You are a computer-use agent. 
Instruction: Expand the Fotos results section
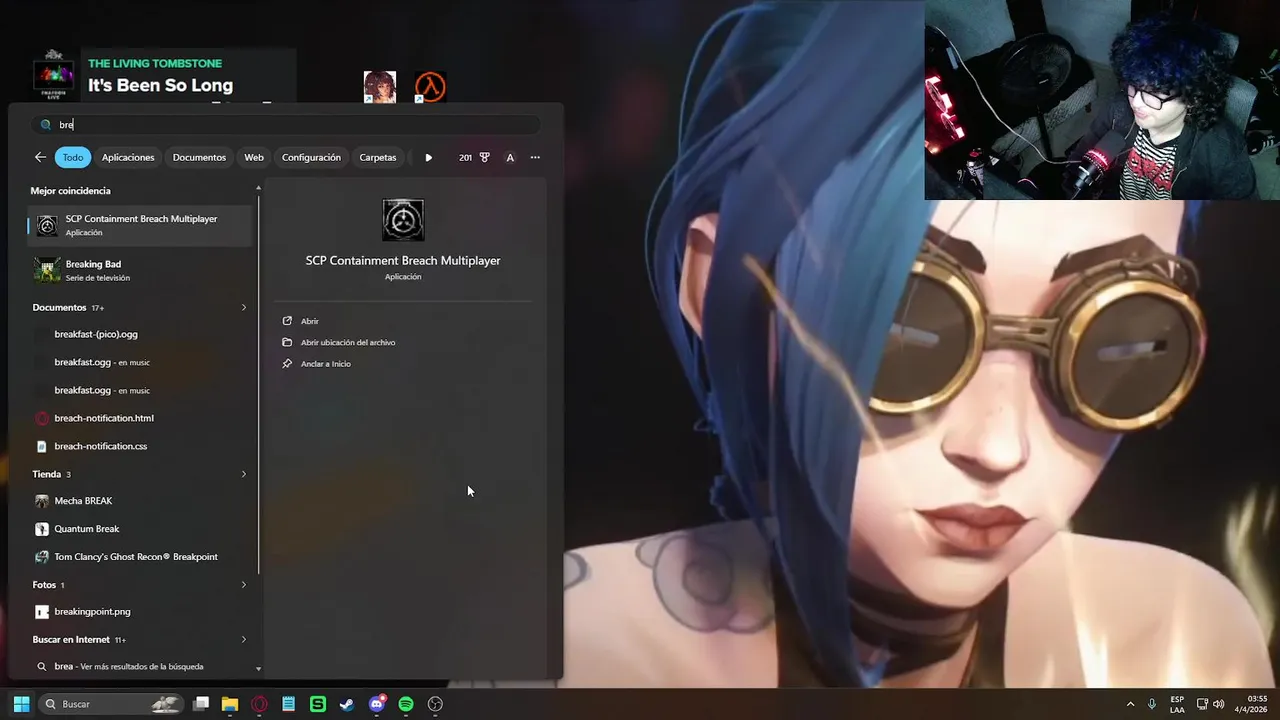(243, 584)
